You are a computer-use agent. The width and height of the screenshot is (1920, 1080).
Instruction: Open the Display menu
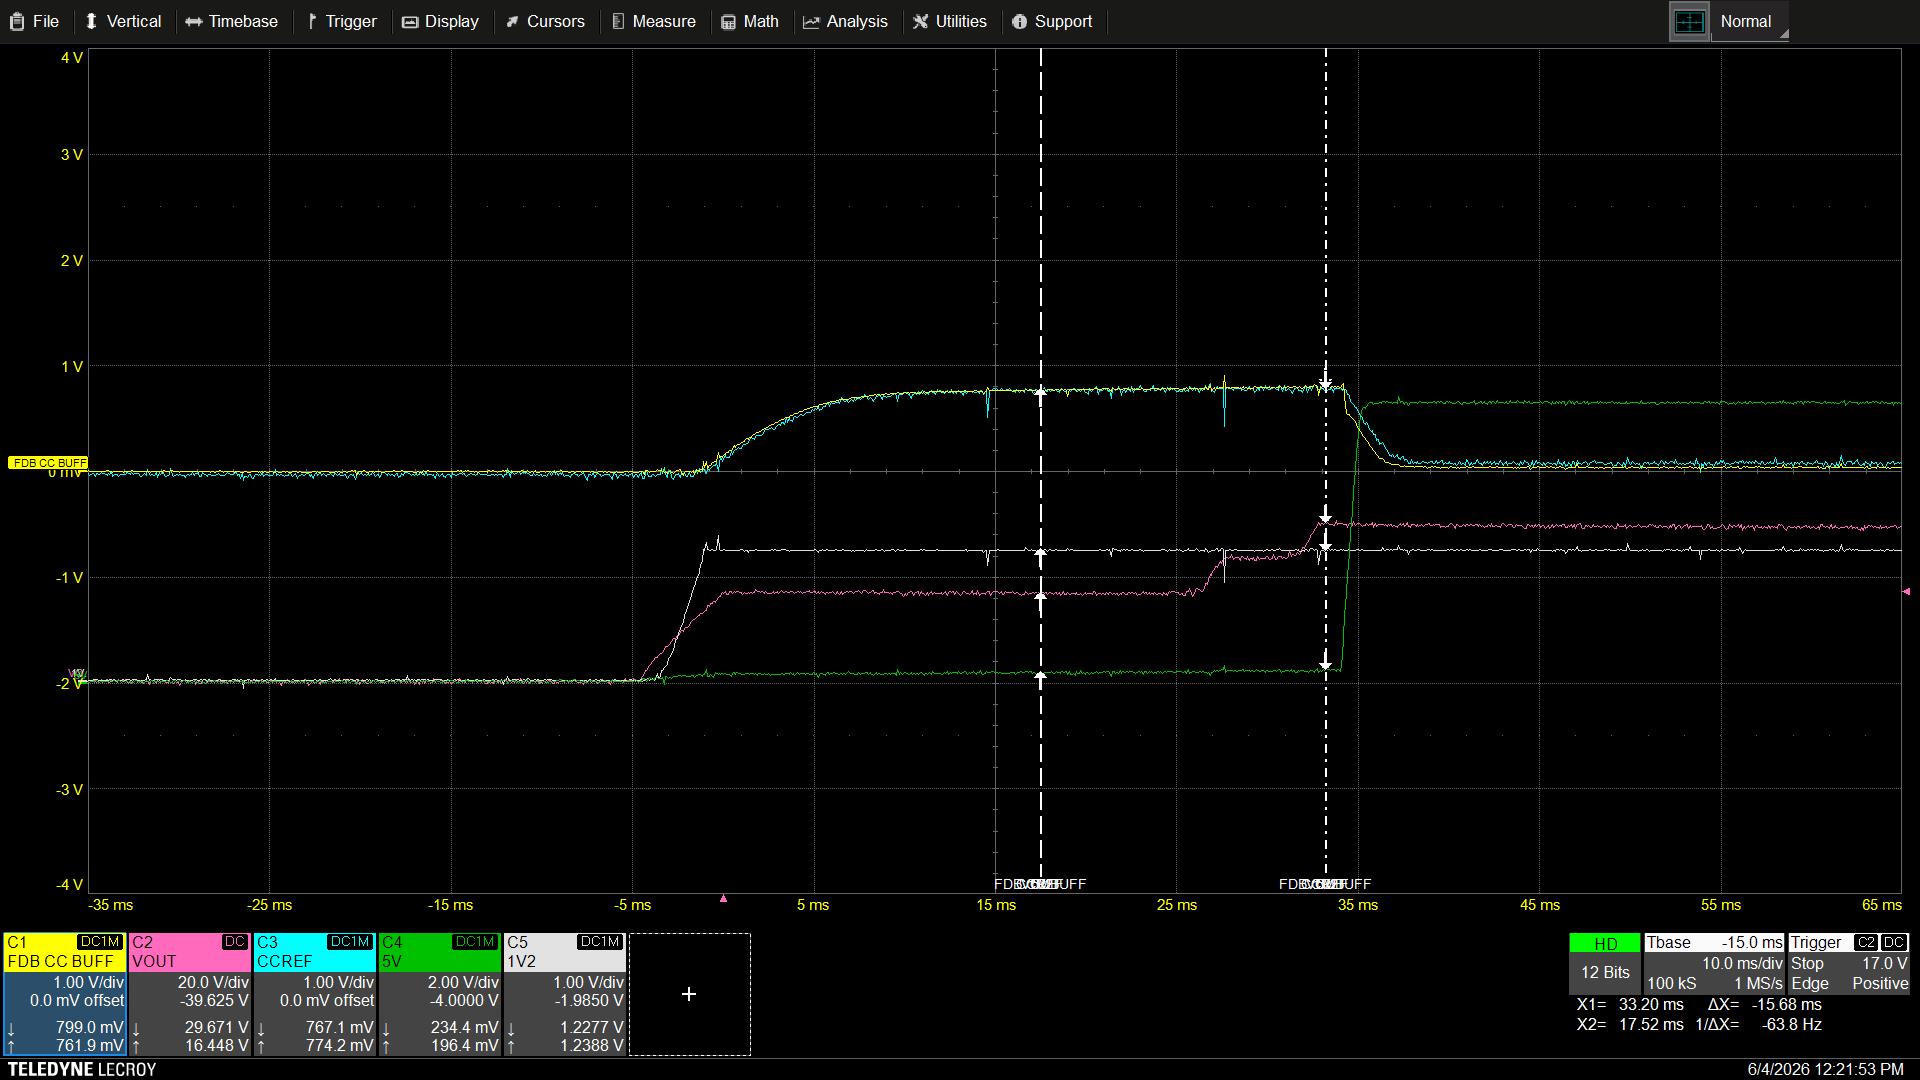tap(441, 21)
